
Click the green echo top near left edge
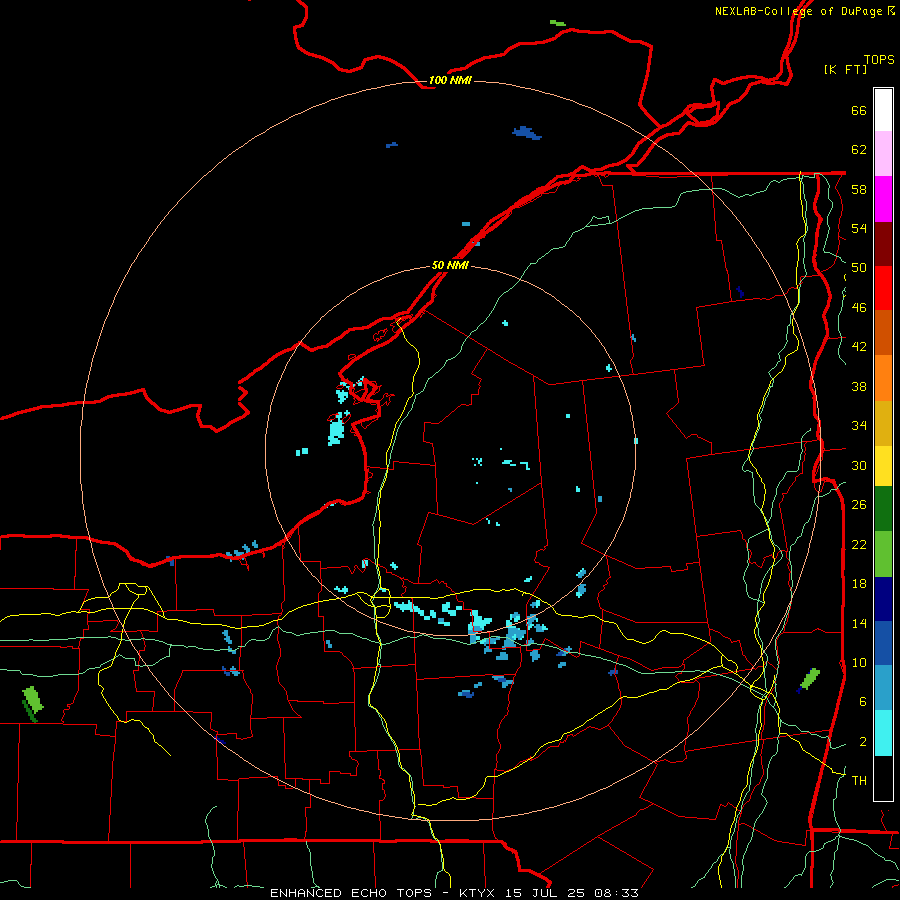33,703
